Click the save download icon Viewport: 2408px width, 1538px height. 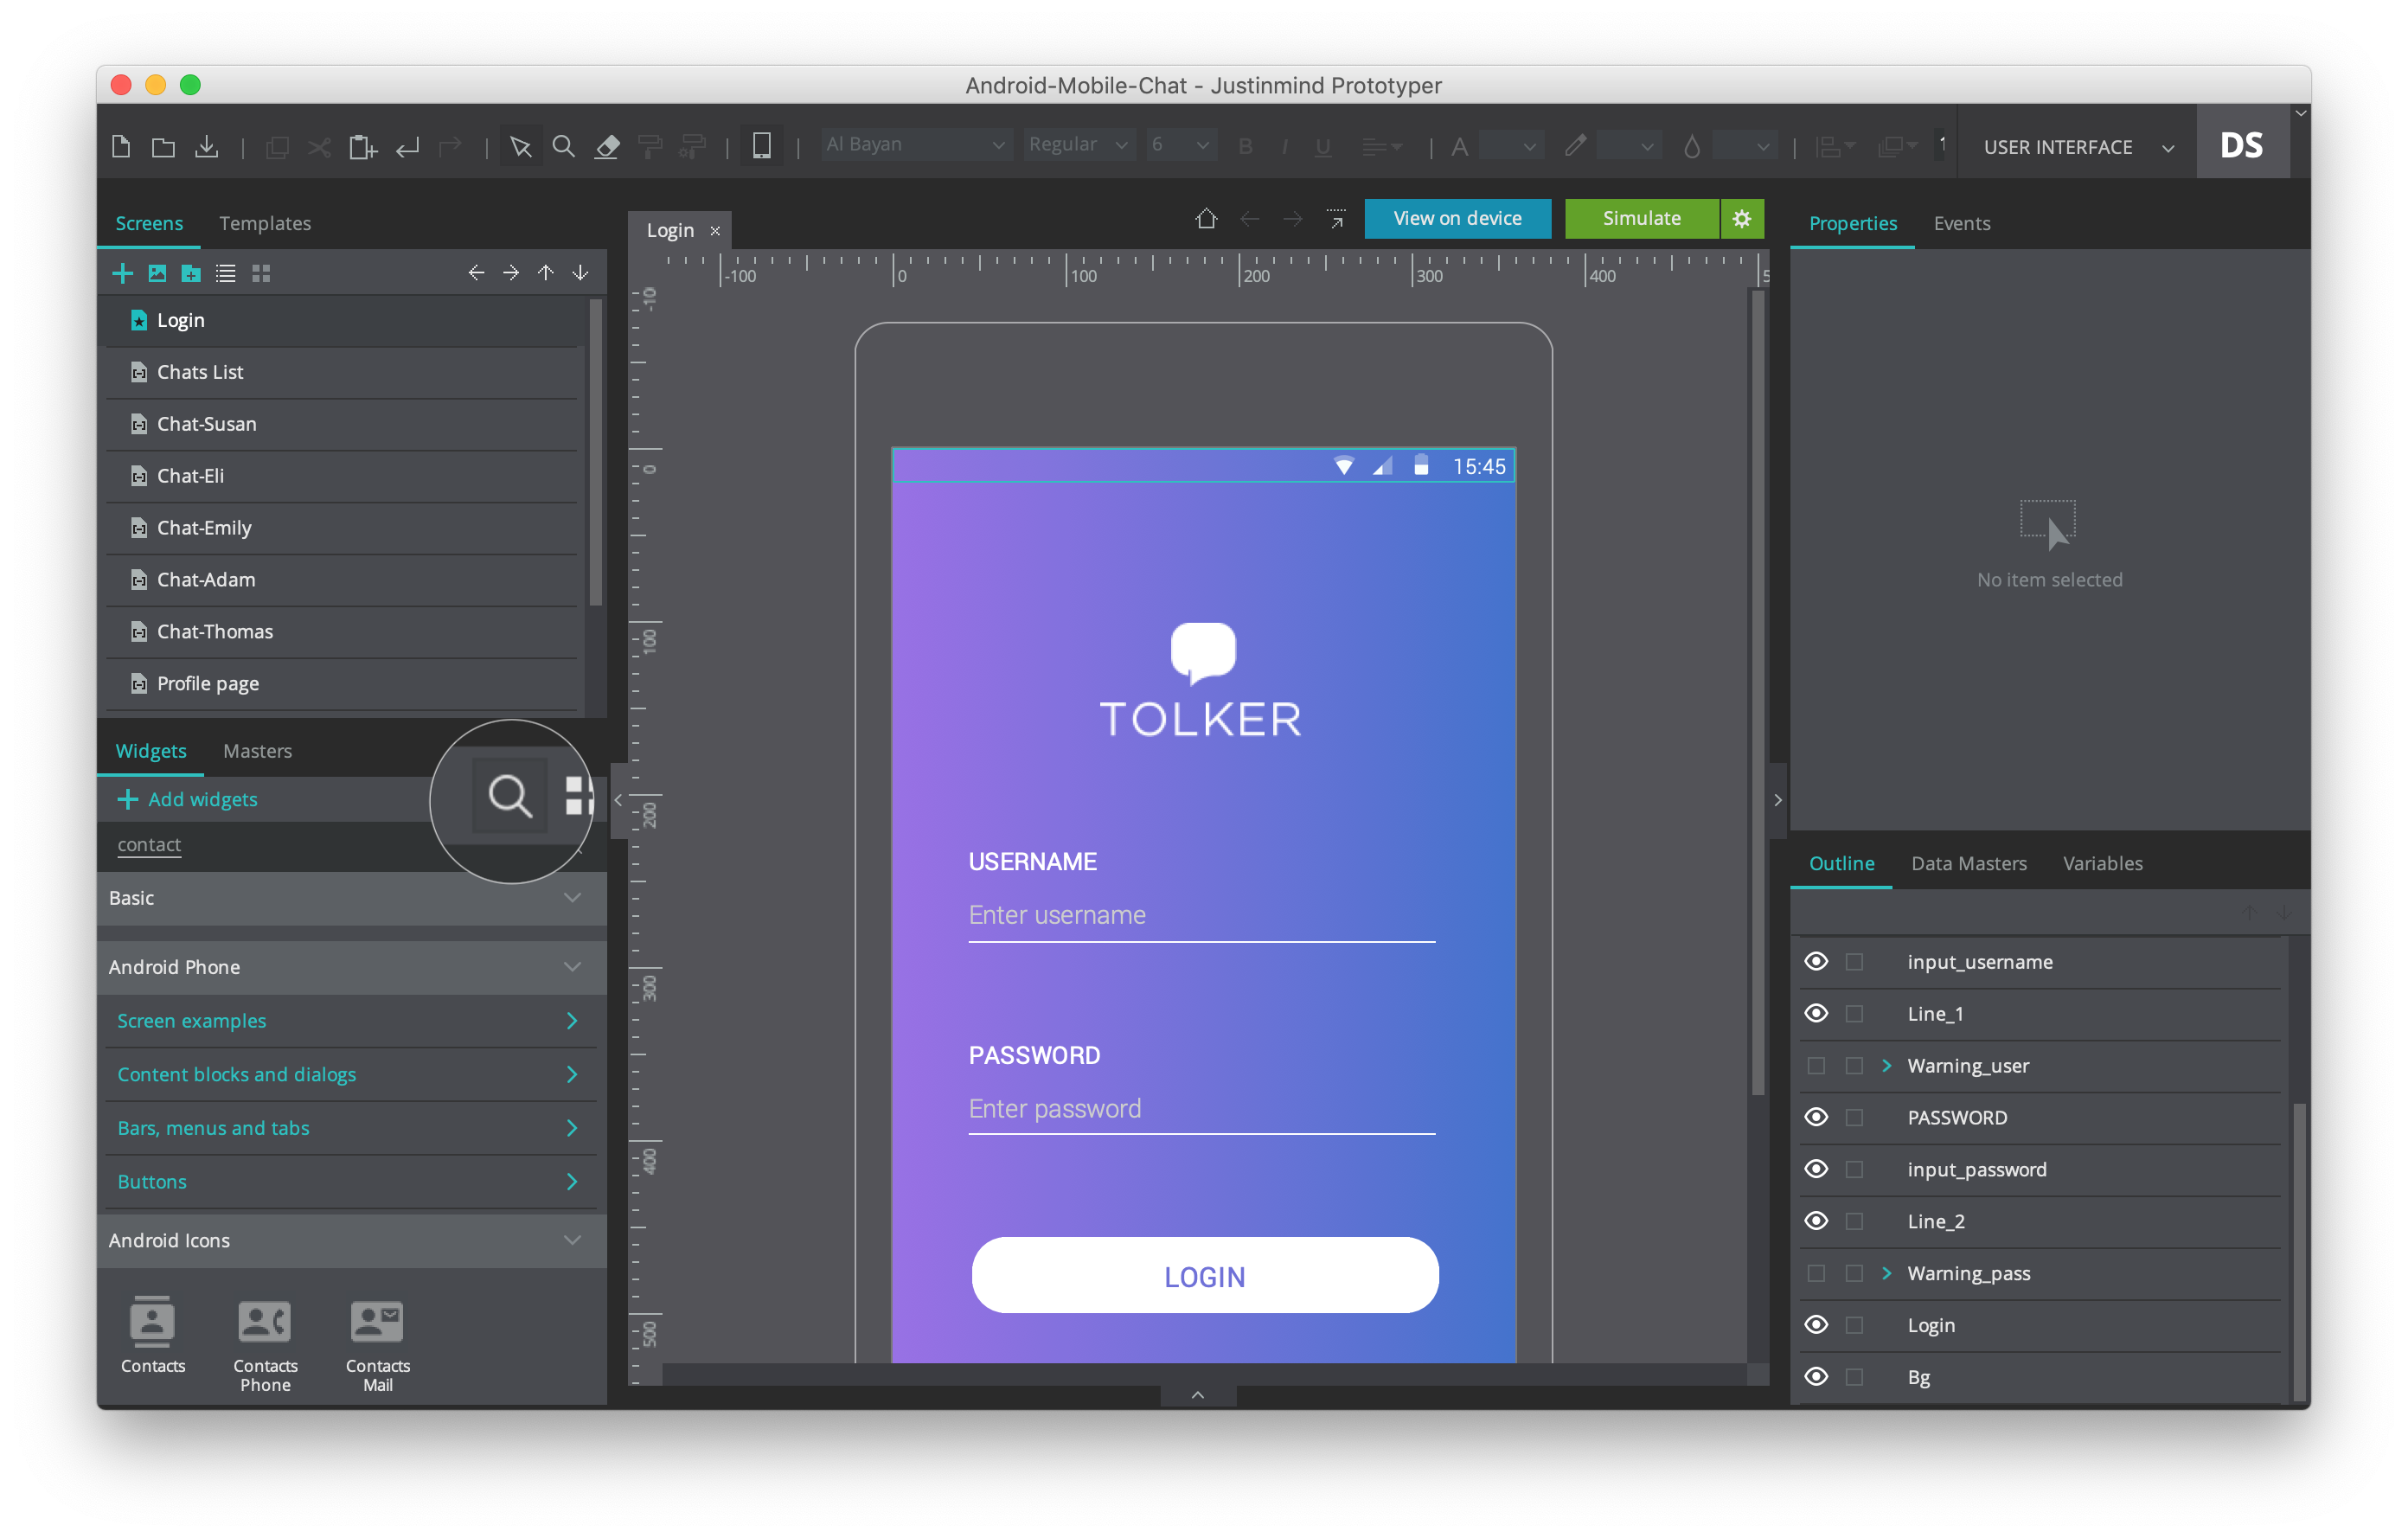pyautogui.click(x=206, y=147)
